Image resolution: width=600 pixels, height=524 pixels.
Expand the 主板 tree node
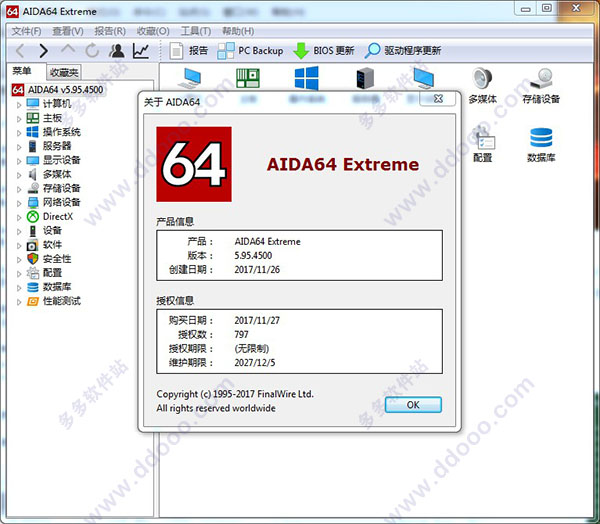(19, 118)
